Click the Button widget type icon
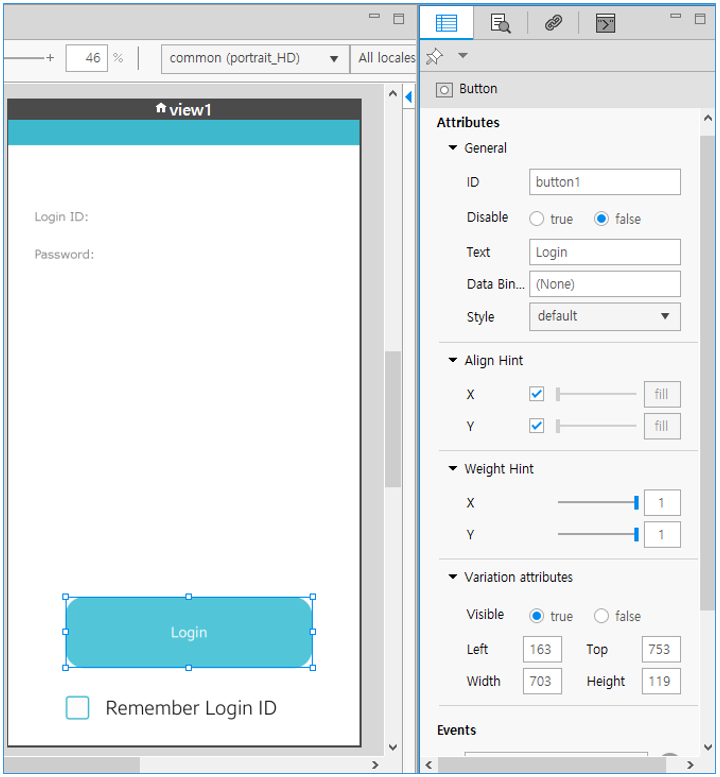 click(445, 90)
